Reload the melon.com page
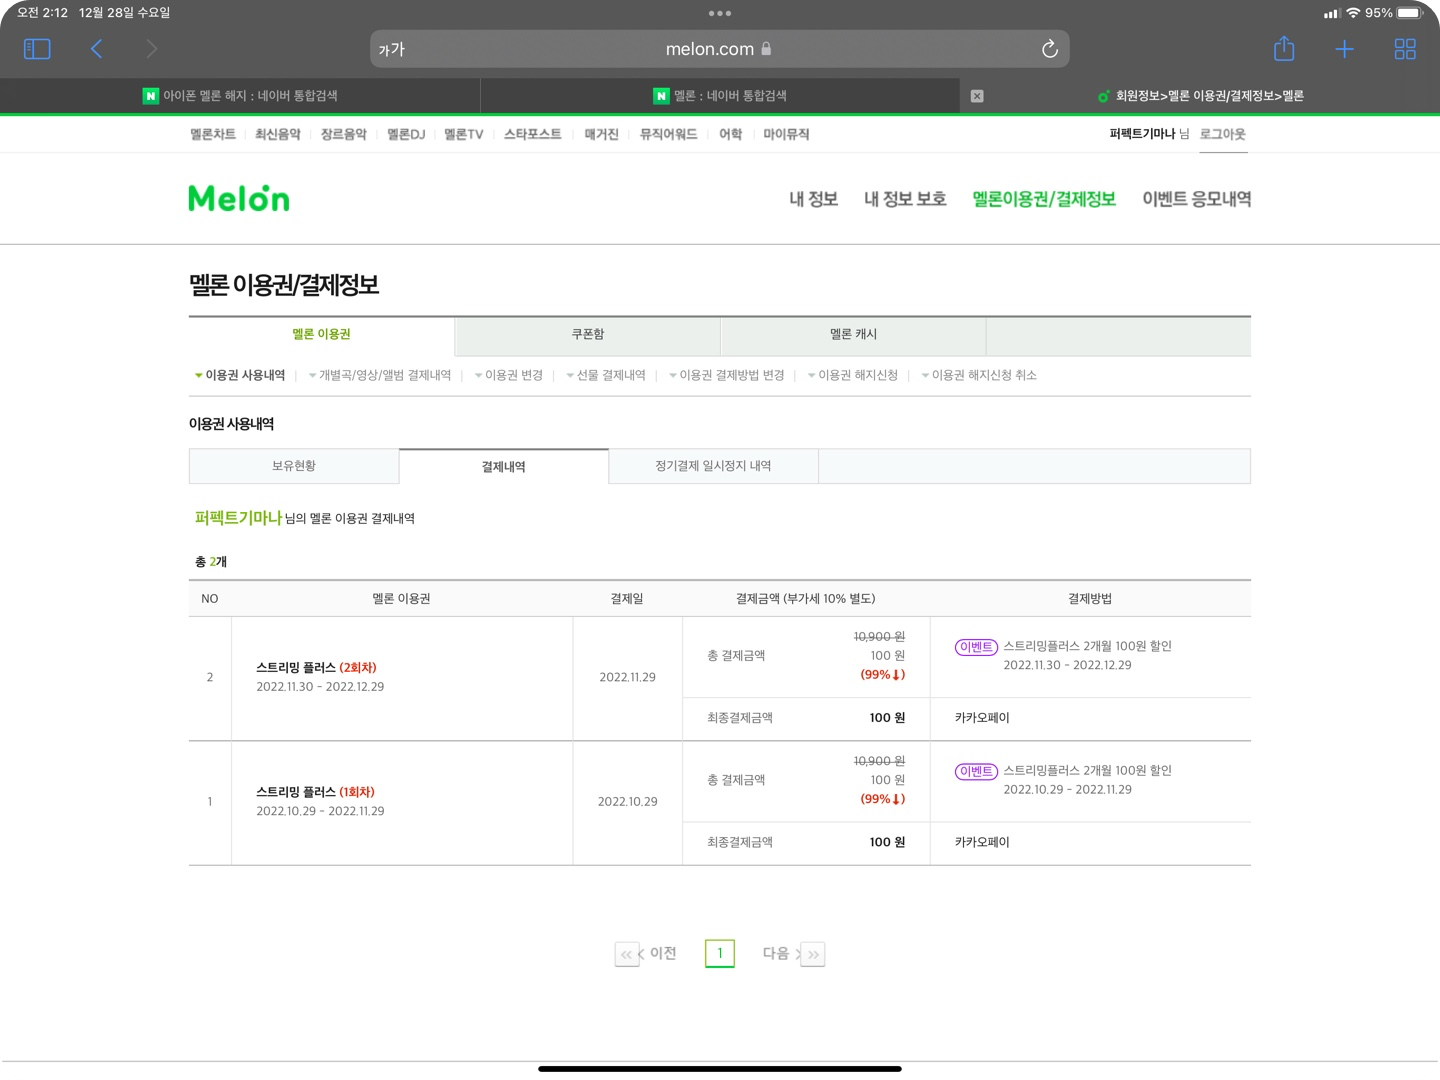 pyautogui.click(x=1049, y=49)
